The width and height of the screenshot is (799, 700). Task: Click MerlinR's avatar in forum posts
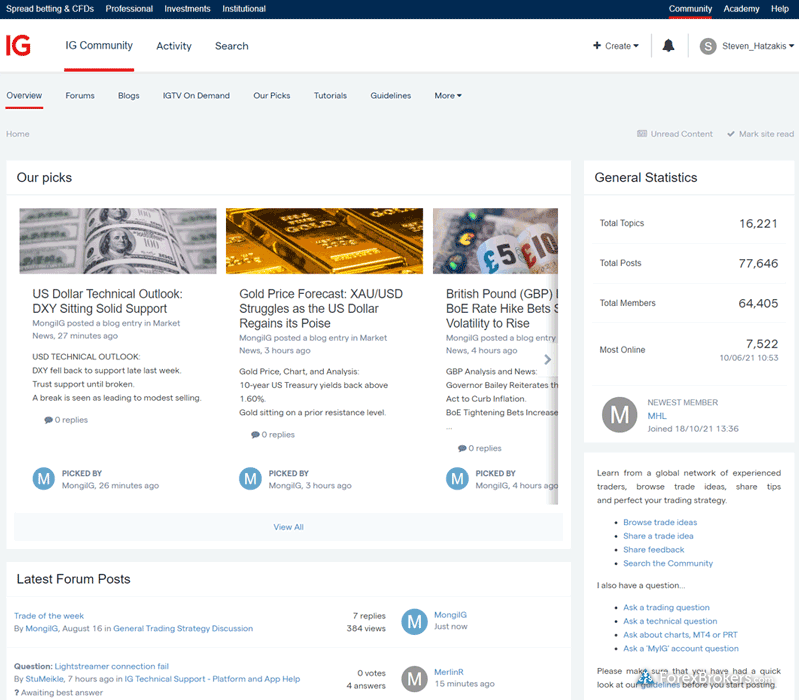pyautogui.click(x=414, y=679)
